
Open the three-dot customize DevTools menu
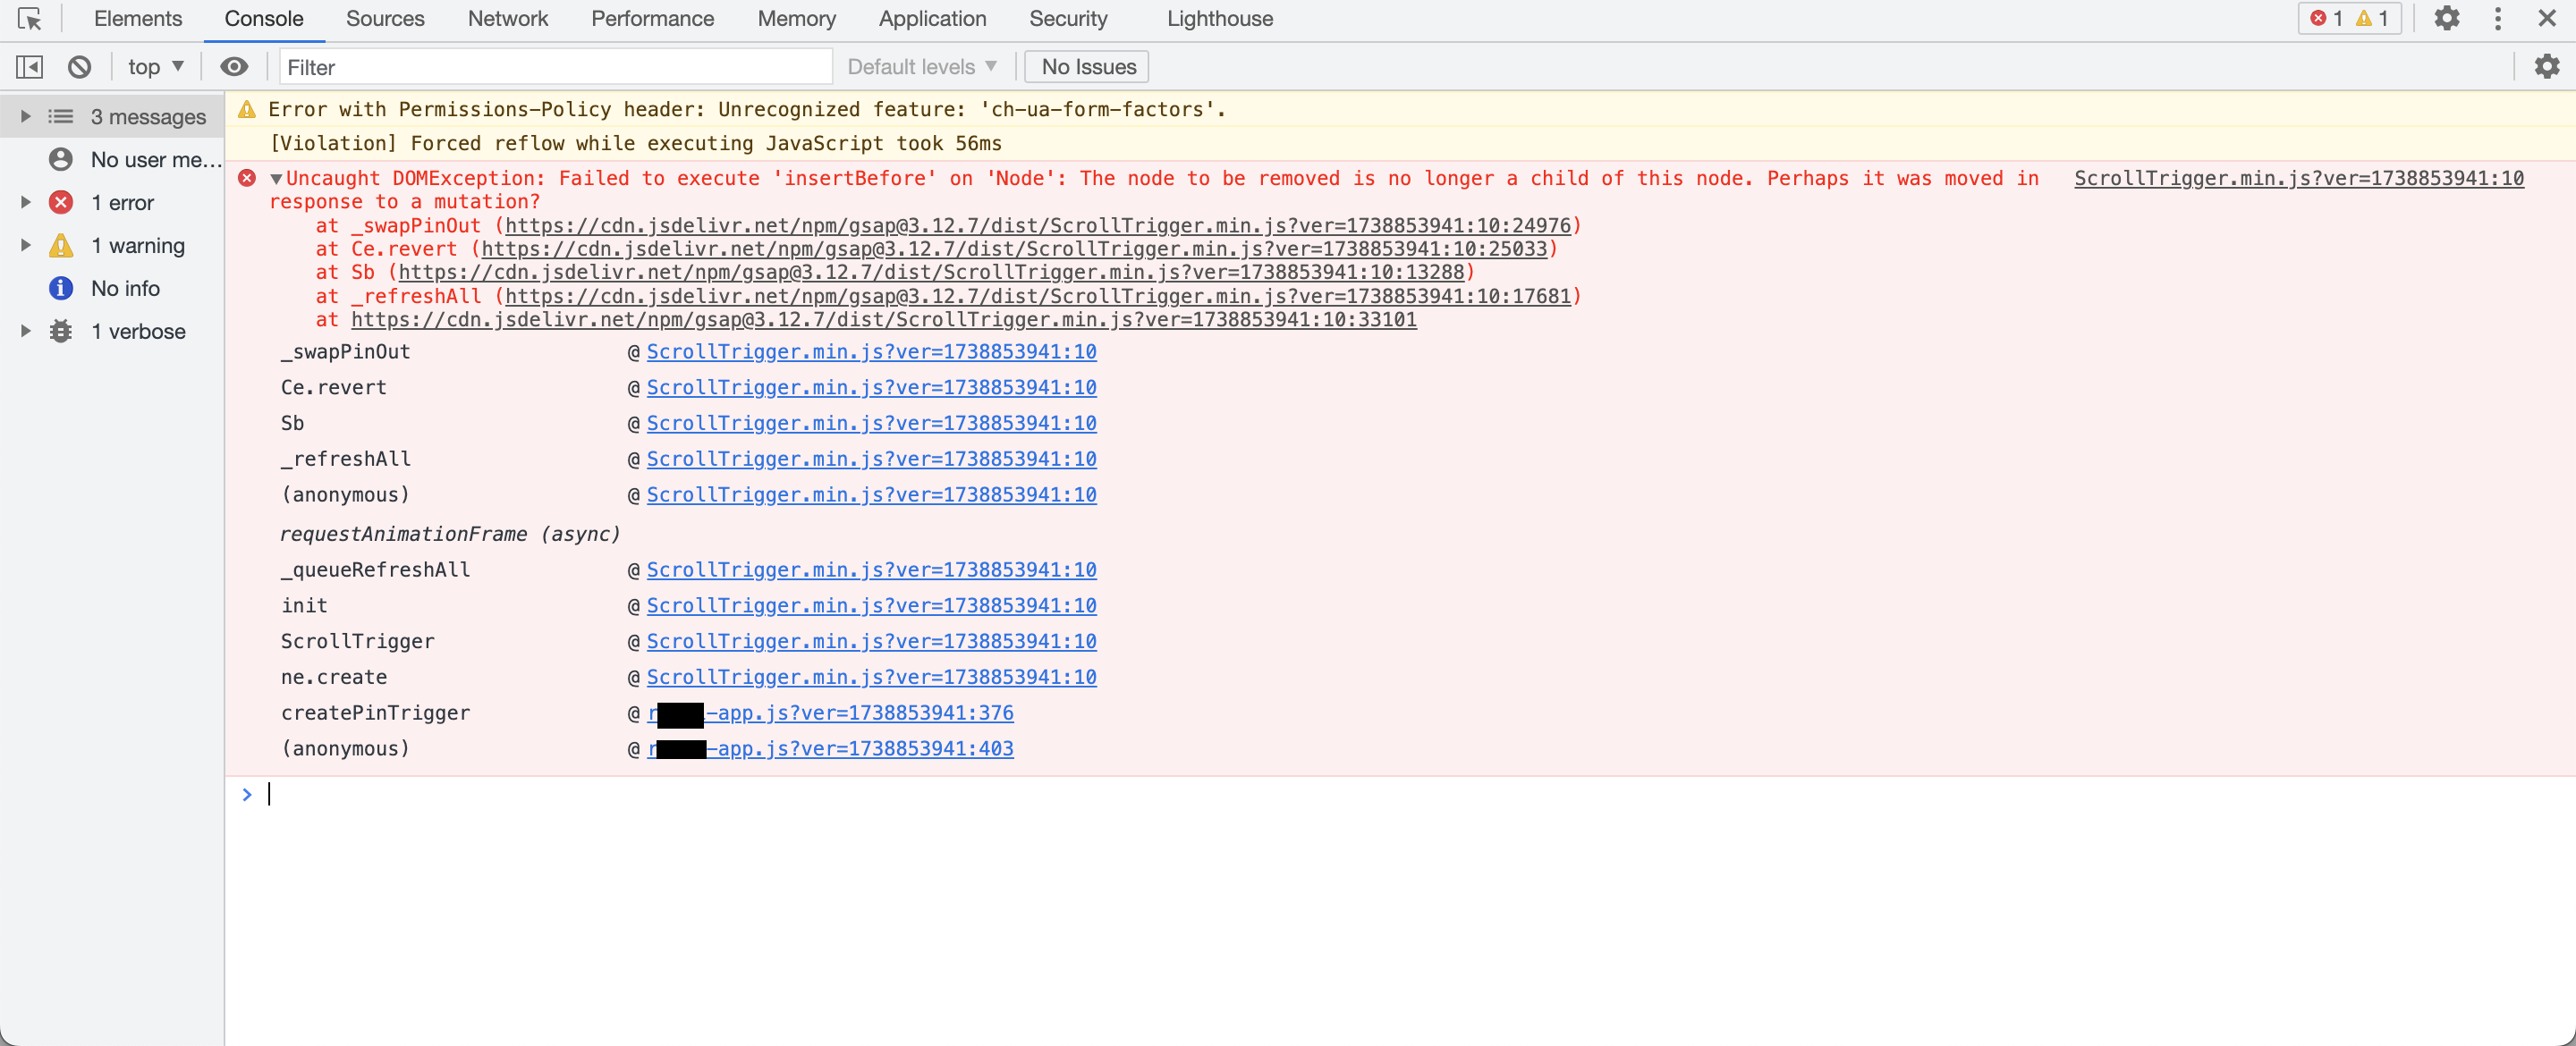pos(2497,19)
